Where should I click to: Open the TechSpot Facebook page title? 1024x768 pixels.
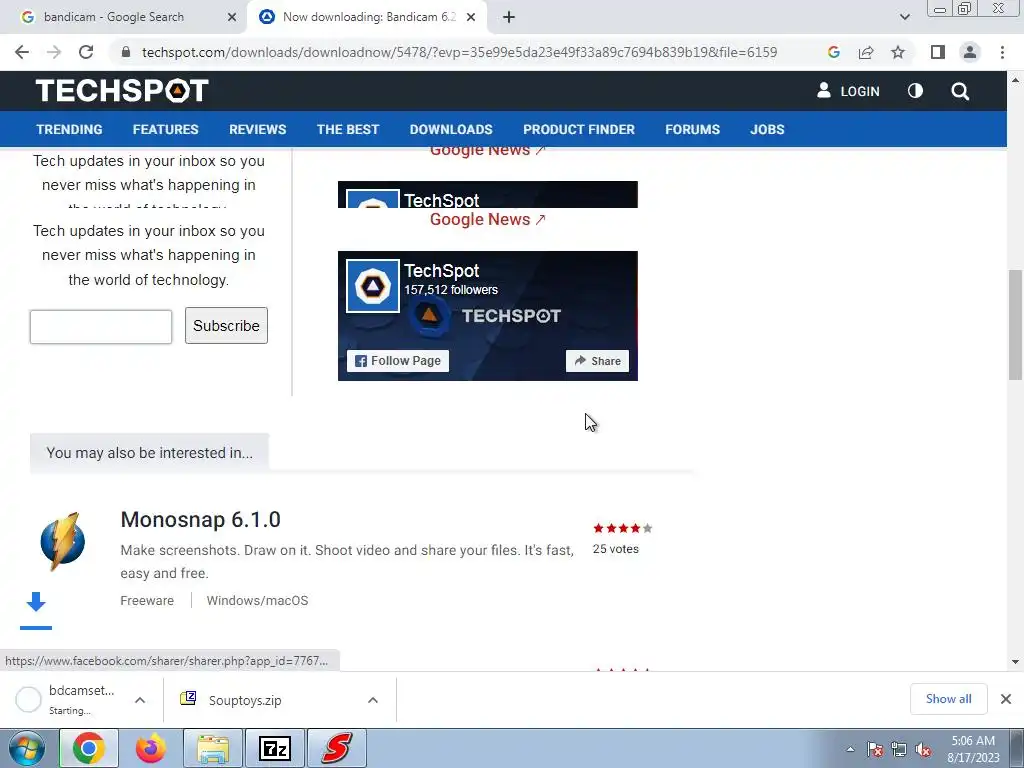pos(441,270)
